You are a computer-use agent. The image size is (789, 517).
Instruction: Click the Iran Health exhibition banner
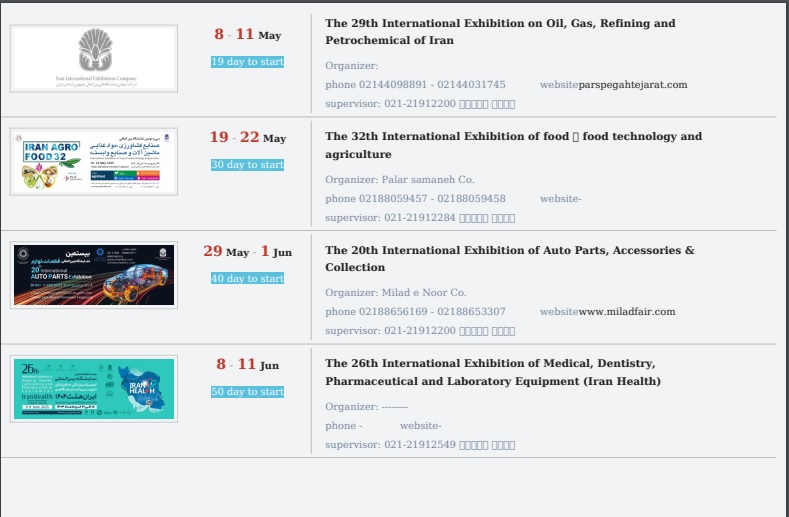[94, 388]
